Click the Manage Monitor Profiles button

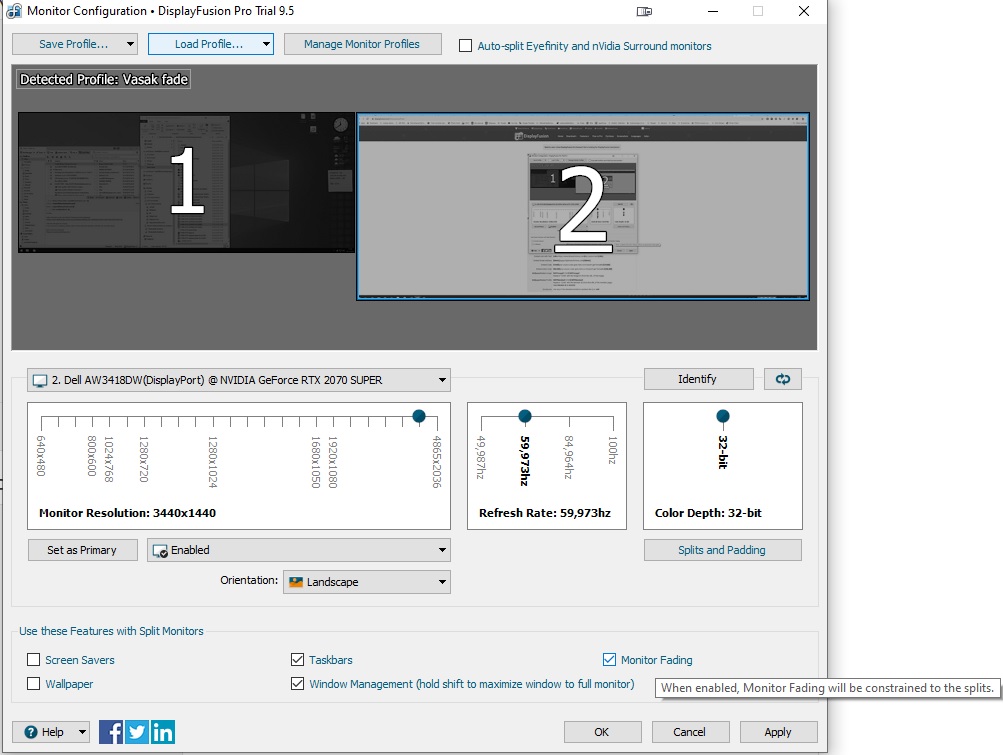click(361, 44)
